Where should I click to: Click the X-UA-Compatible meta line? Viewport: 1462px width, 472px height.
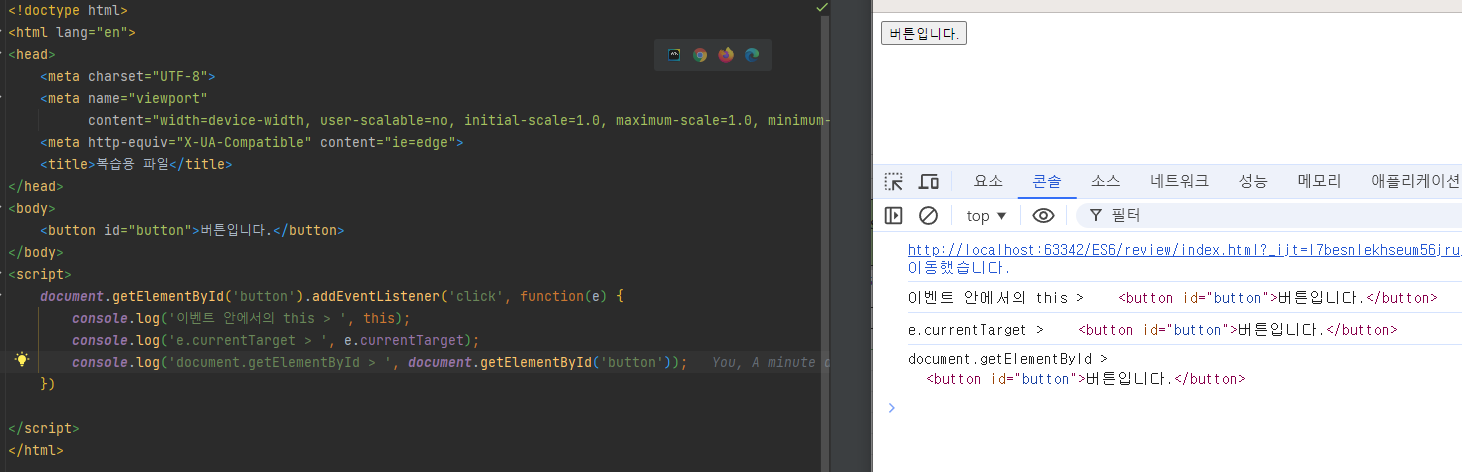tap(251, 142)
